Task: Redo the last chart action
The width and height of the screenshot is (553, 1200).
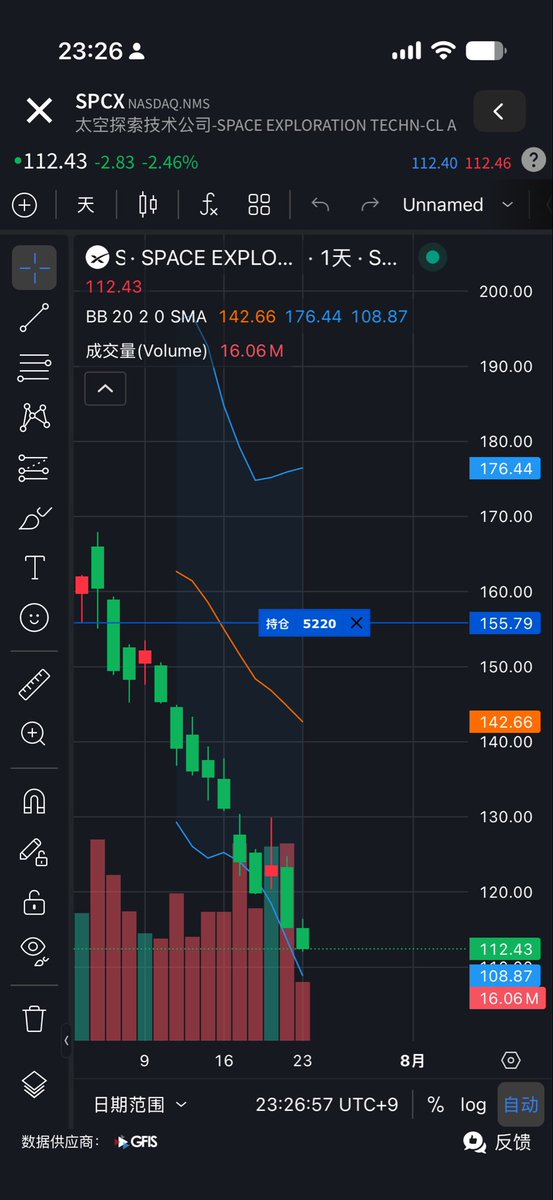Action: pyautogui.click(x=369, y=205)
